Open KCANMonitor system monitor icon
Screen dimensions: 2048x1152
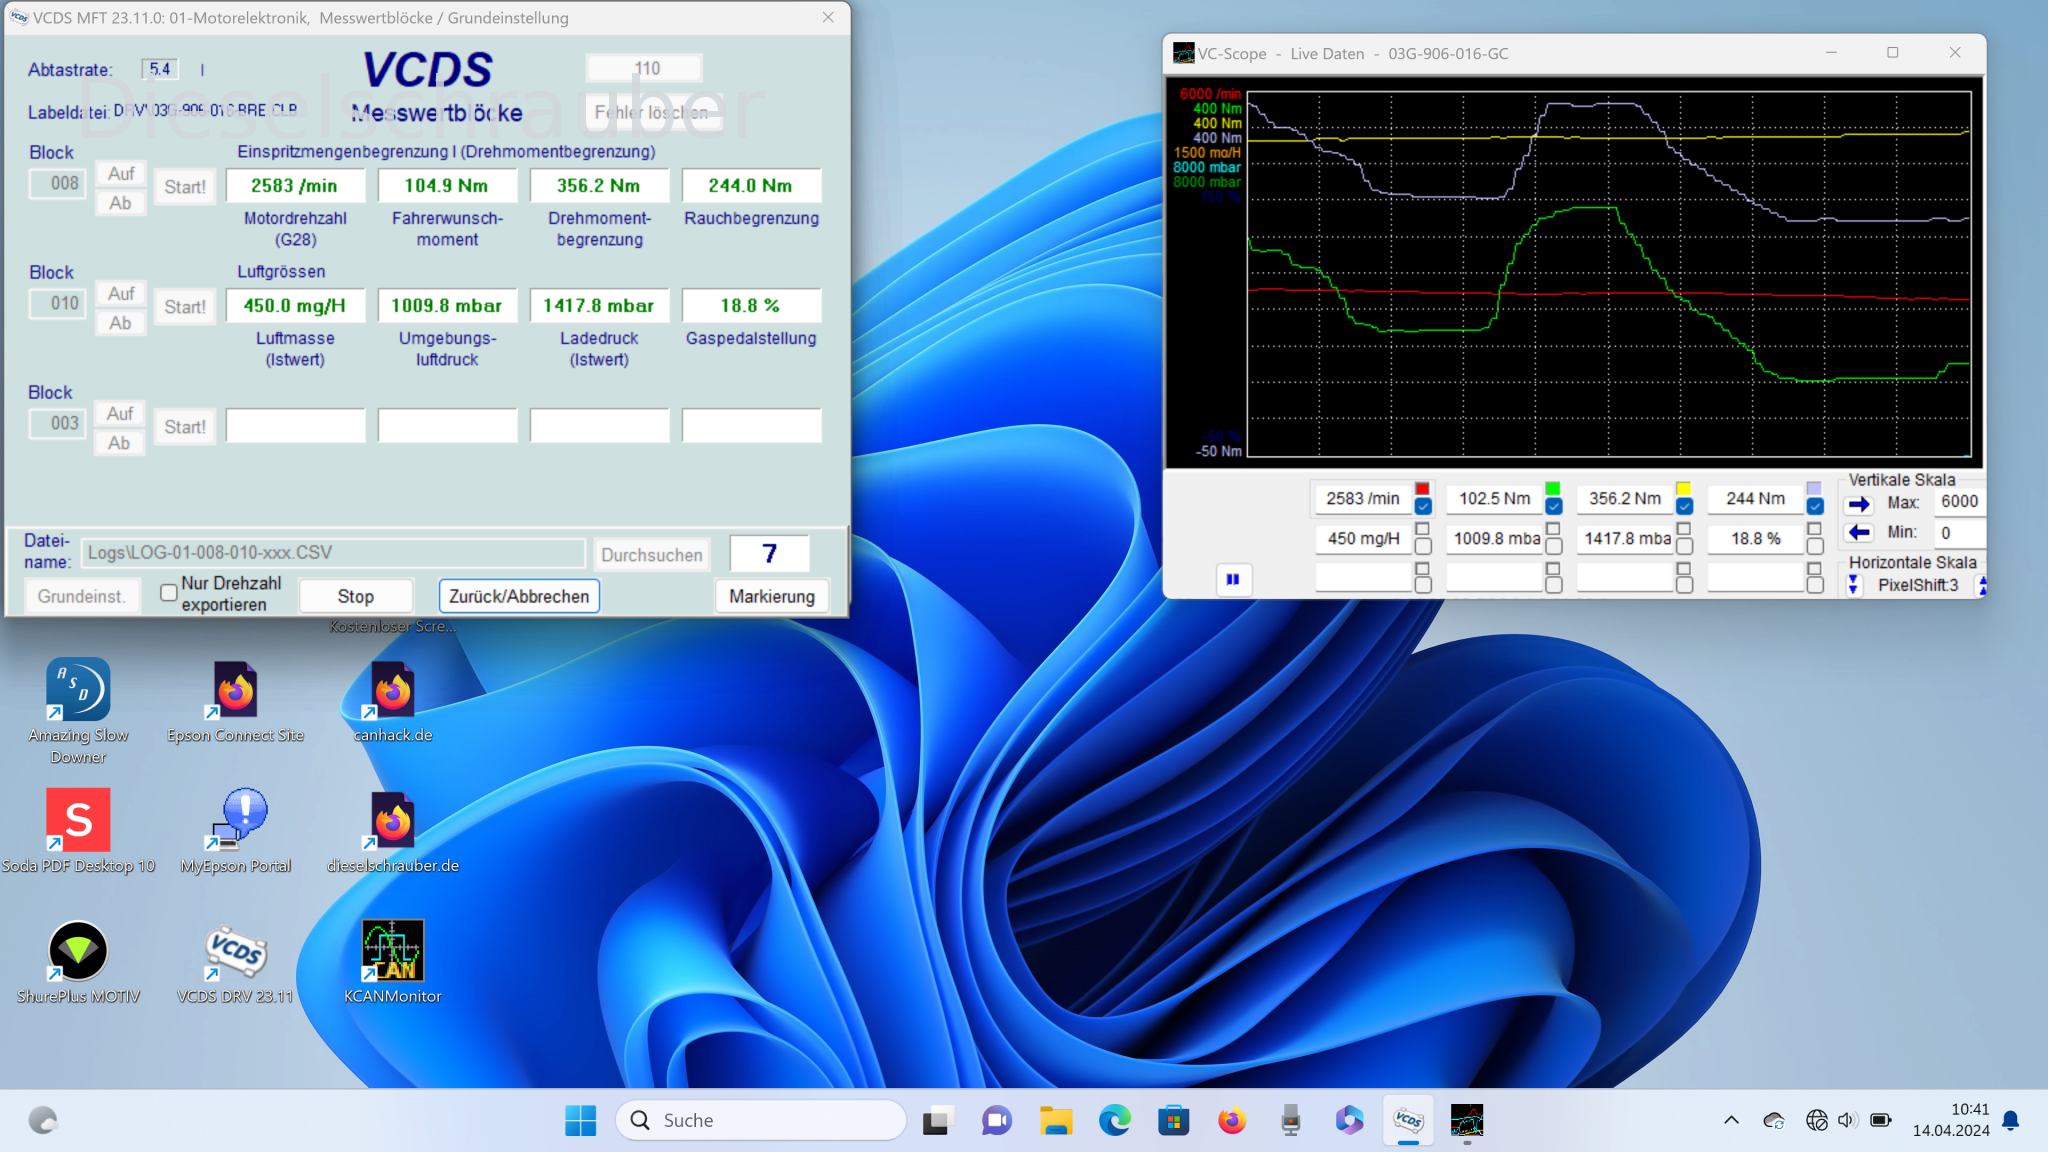pos(391,951)
